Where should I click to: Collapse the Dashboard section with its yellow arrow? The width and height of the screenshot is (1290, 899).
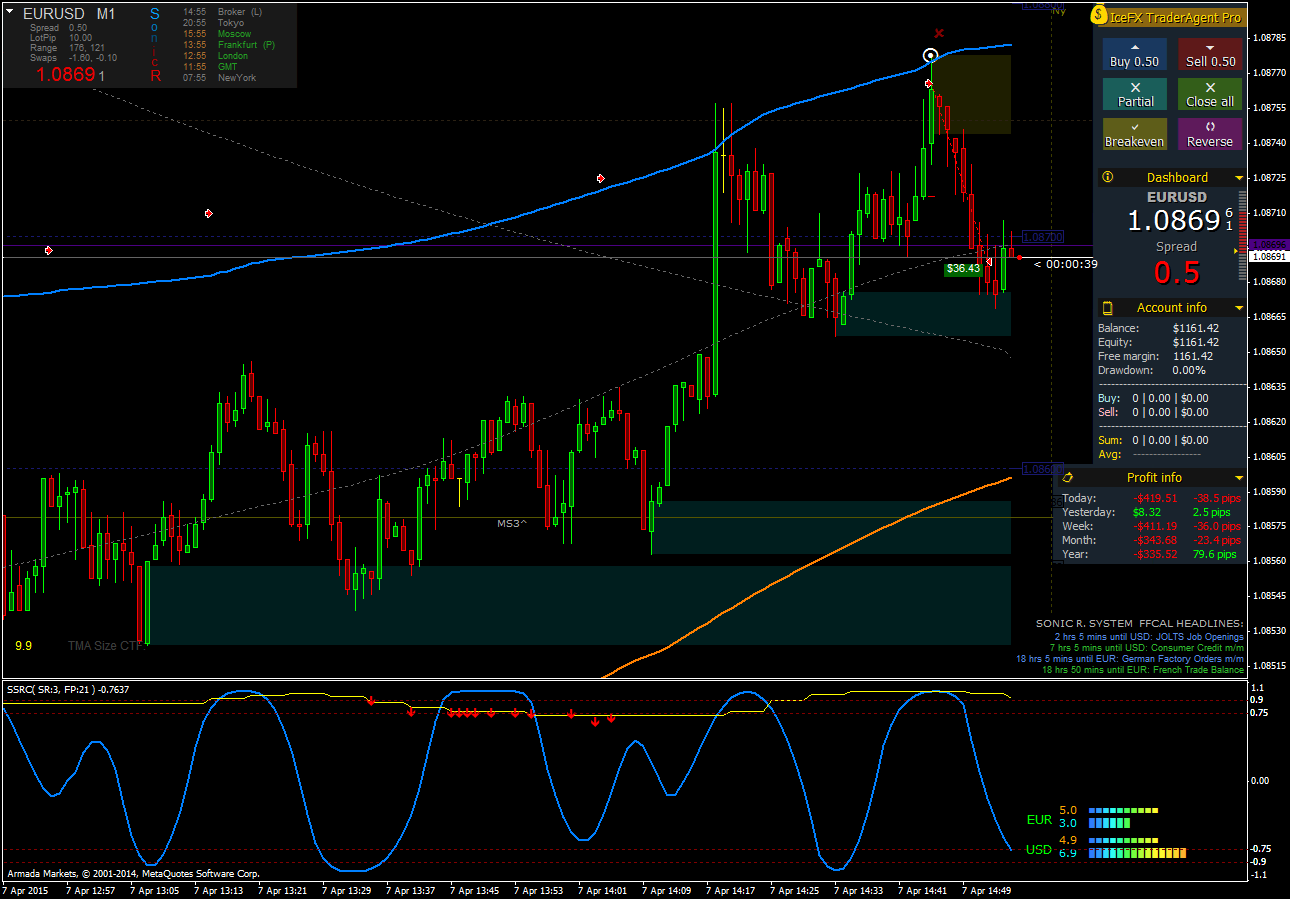coord(1239,178)
